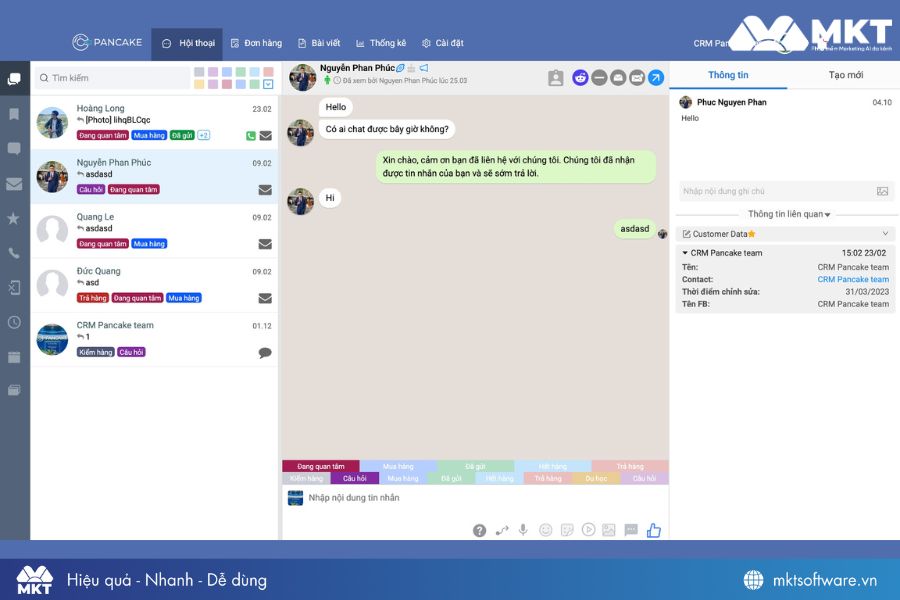Image resolution: width=900 pixels, height=600 pixels.
Task: Click the megaphone icon beside Nguyễn Phan Phúc
Action: click(x=424, y=68)
